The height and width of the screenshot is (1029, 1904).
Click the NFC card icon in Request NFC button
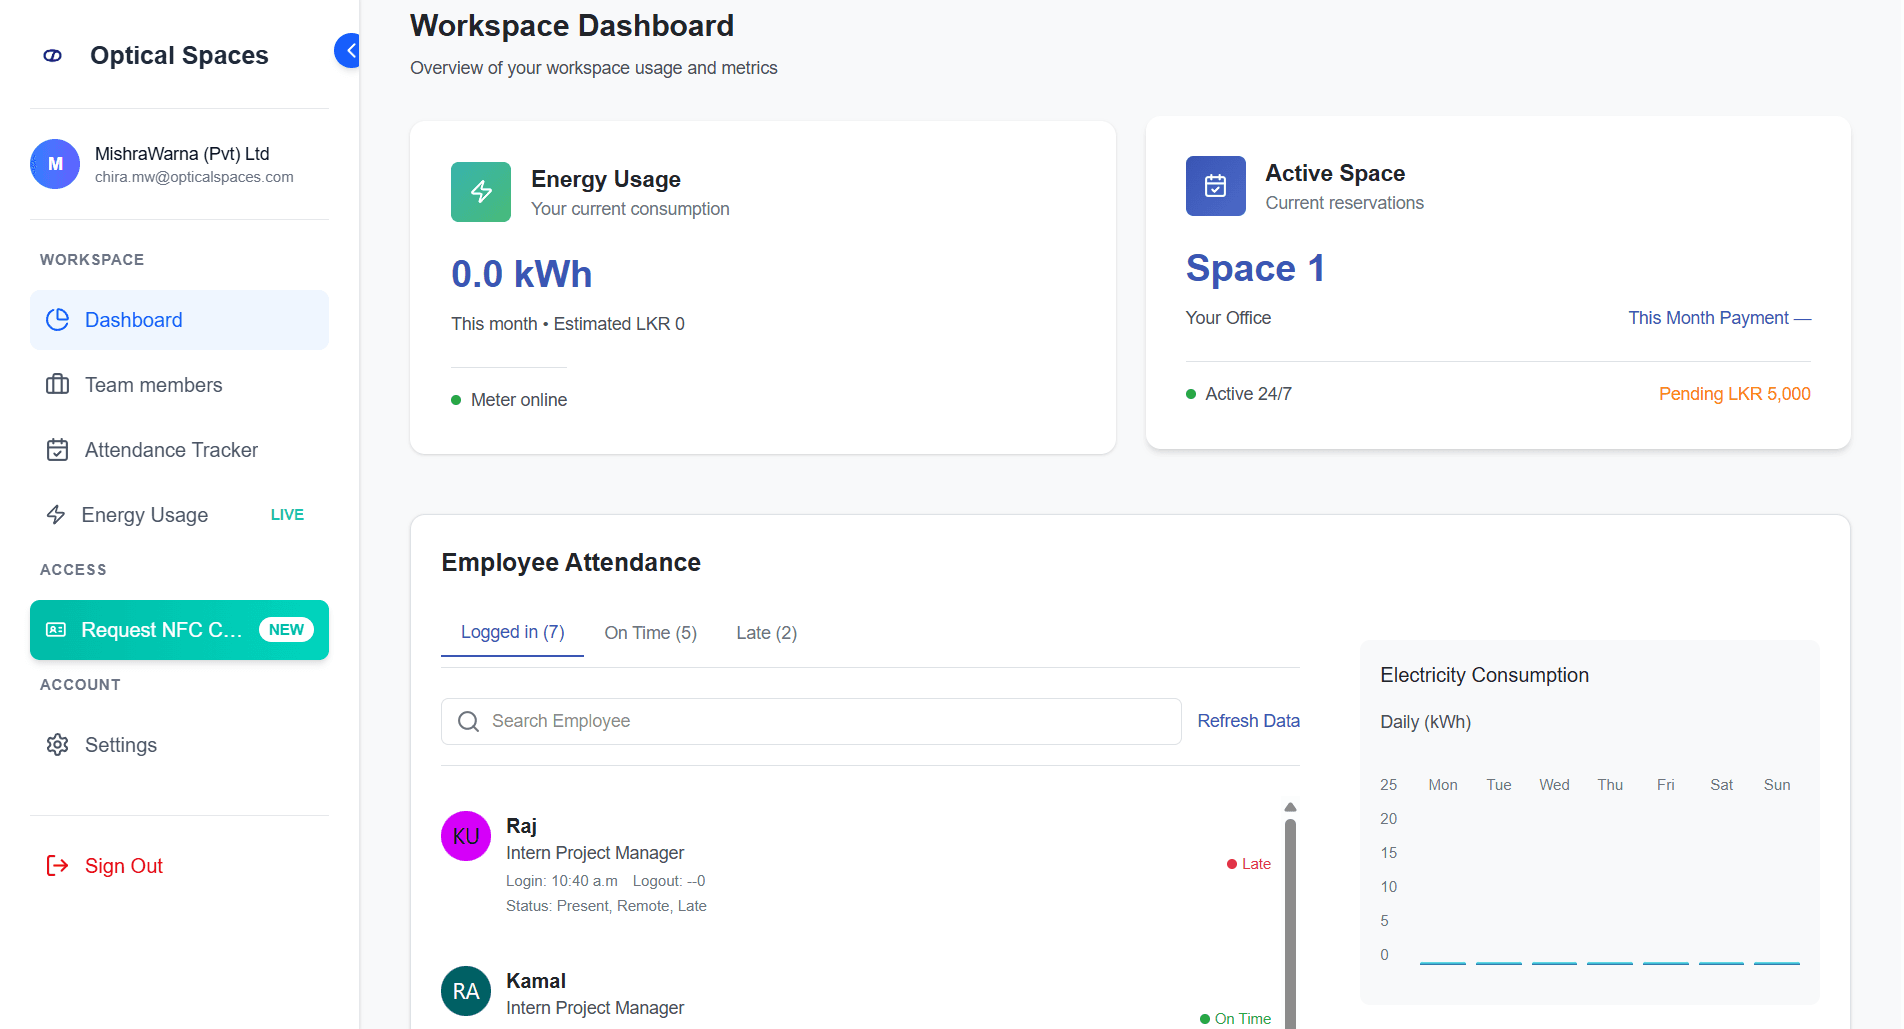pyautogui.click(x=57, y=630)
